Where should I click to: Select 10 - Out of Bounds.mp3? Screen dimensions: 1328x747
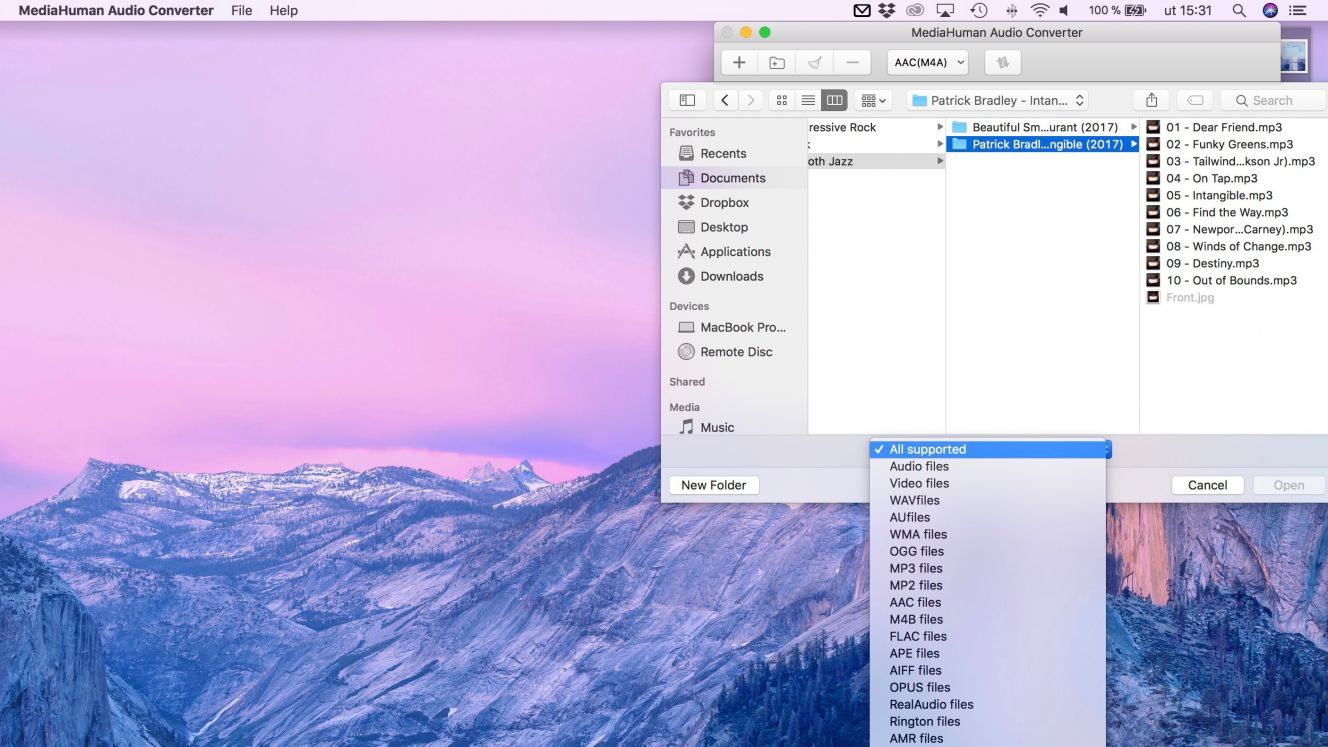point(1234,280)
